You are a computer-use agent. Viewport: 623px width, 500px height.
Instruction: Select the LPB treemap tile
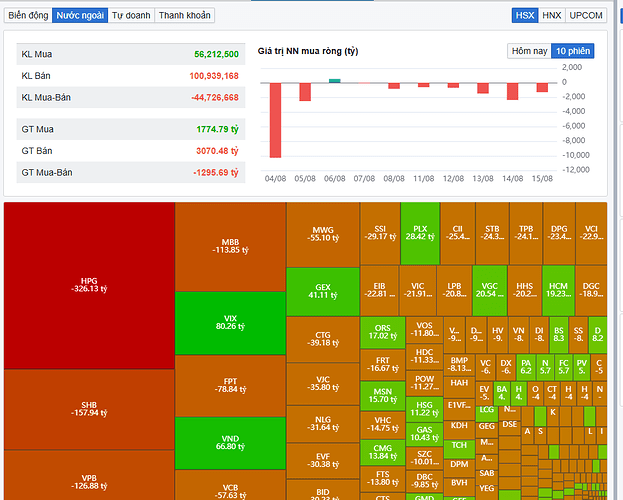tap(455, 291)
